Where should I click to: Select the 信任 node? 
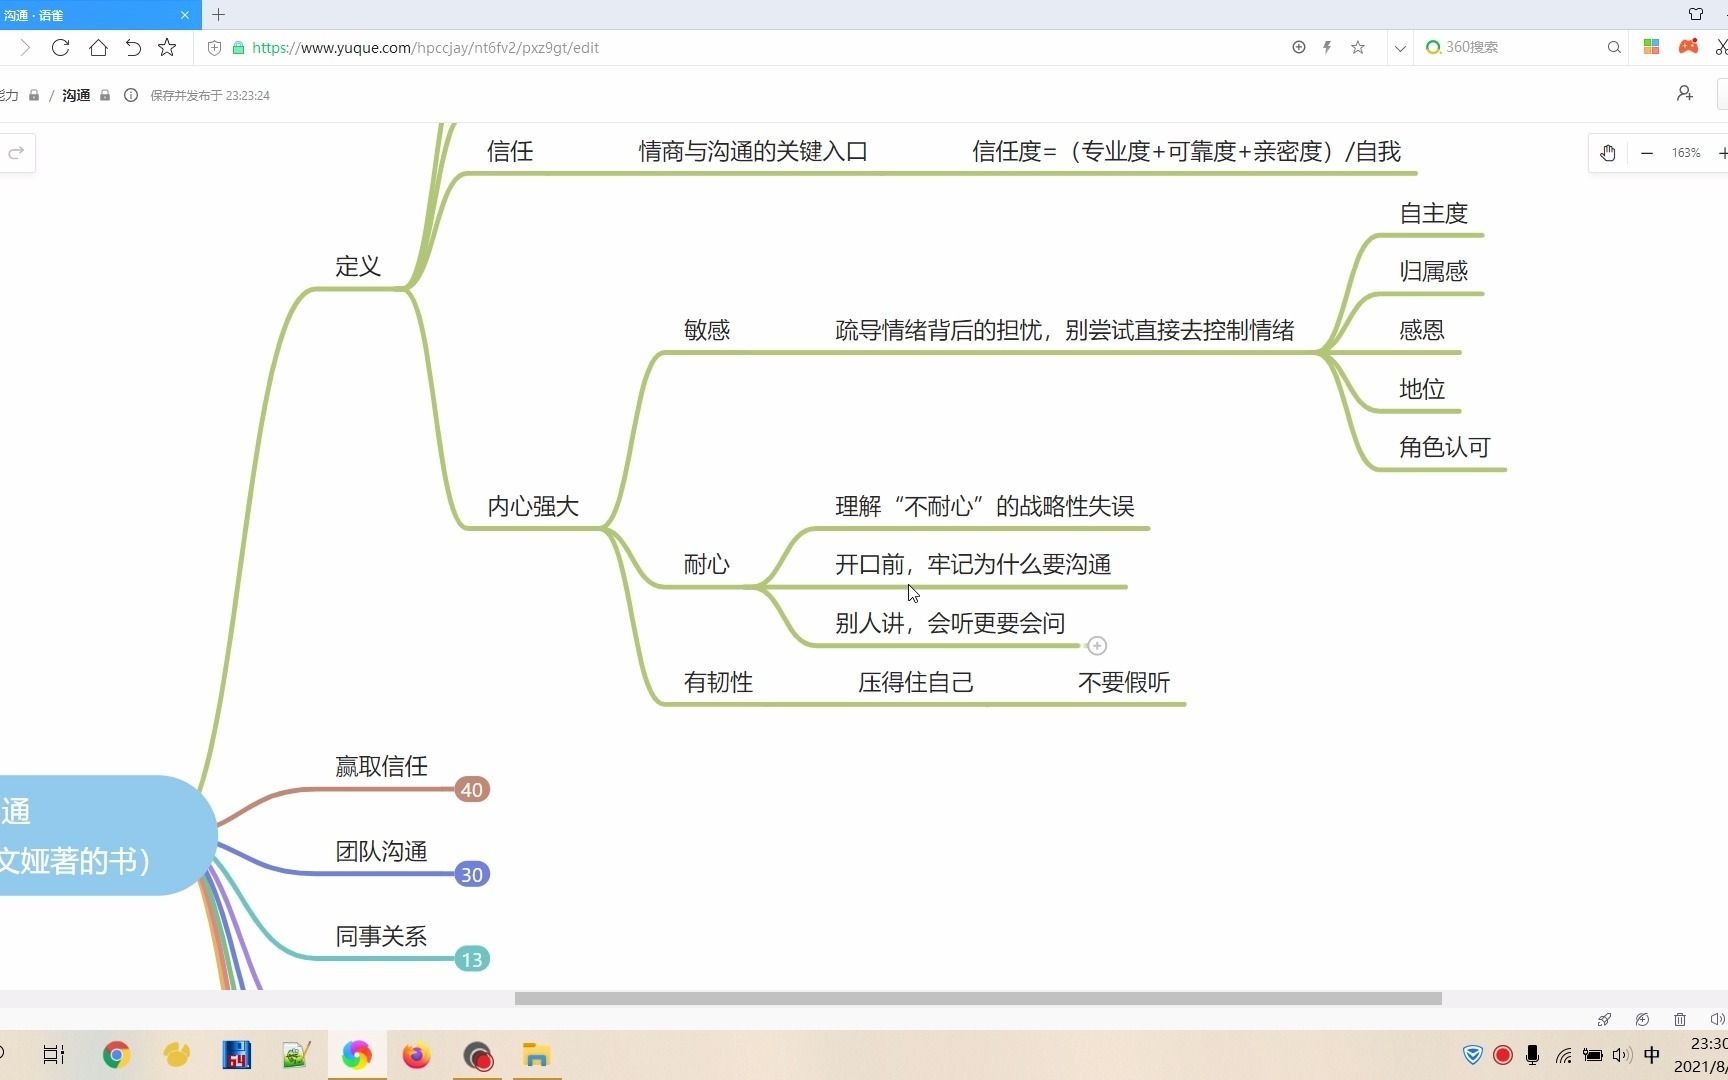click(x=510, y=151)
